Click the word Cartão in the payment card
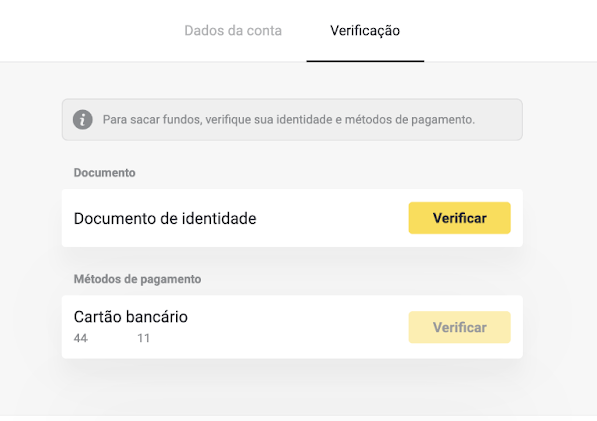Viewport: 597px width, 421px height. [97, 317]
